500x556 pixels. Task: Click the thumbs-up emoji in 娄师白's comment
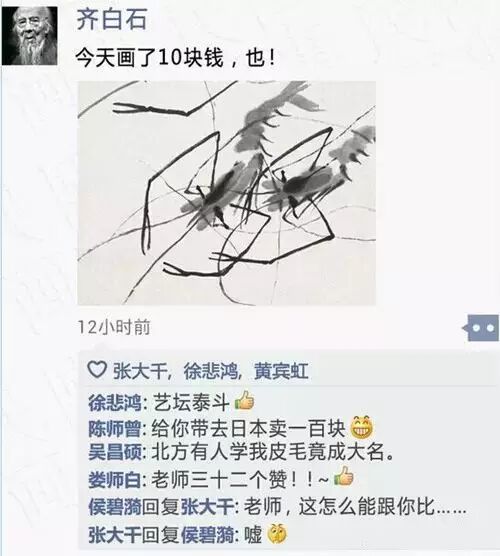click(343, 477)
